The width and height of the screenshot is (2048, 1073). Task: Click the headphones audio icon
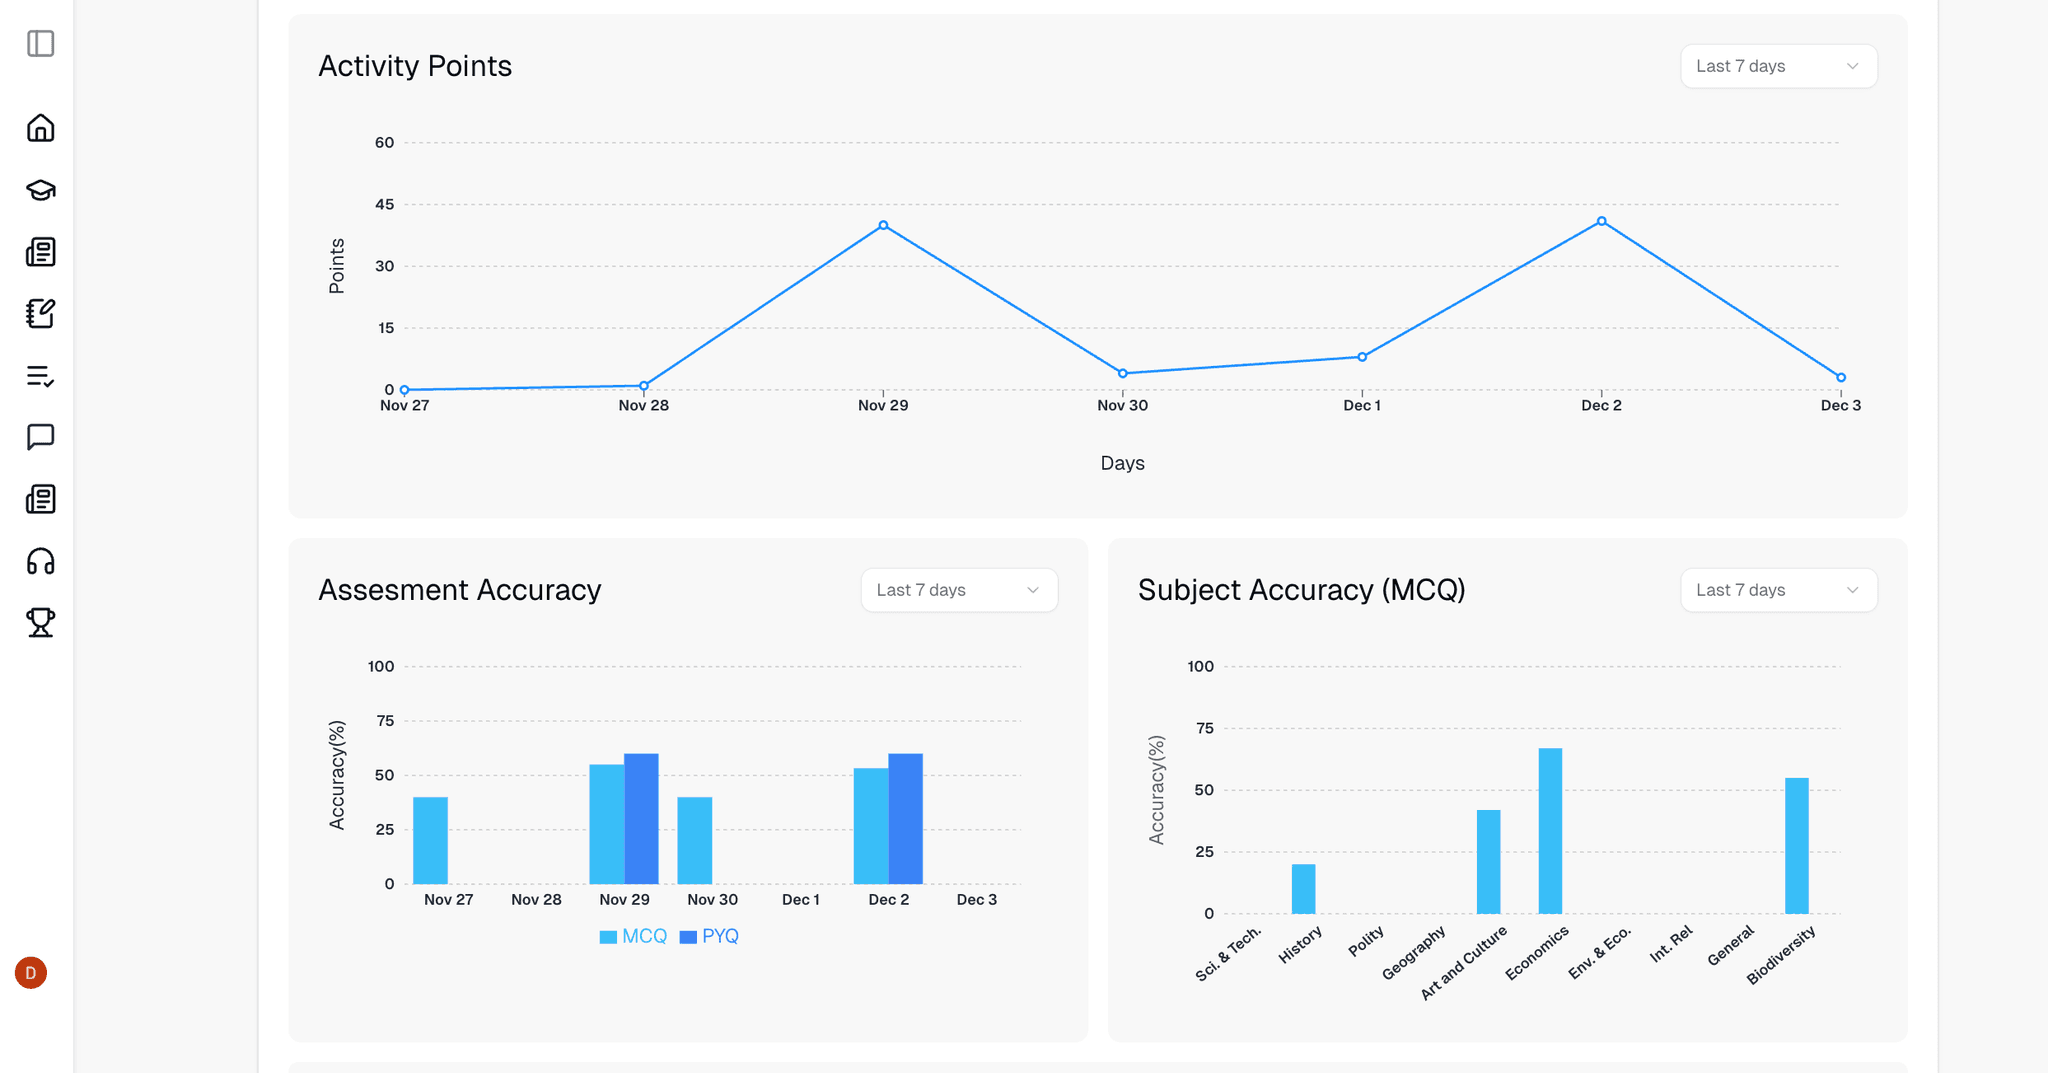pos(40,561)
